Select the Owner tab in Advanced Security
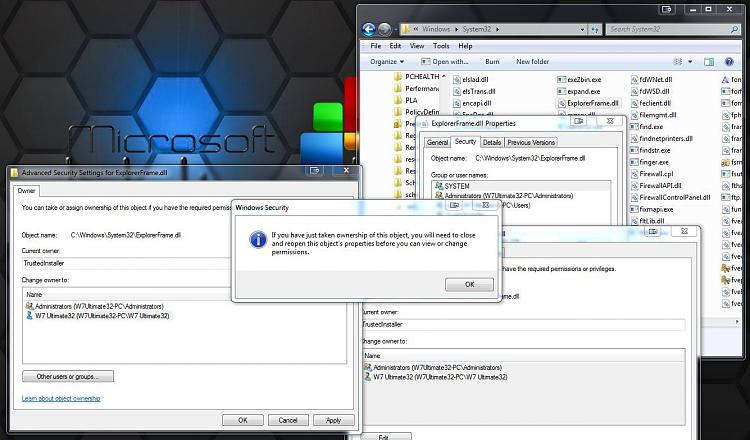This screenshot has width=750, height=440. tap(26, 190)
